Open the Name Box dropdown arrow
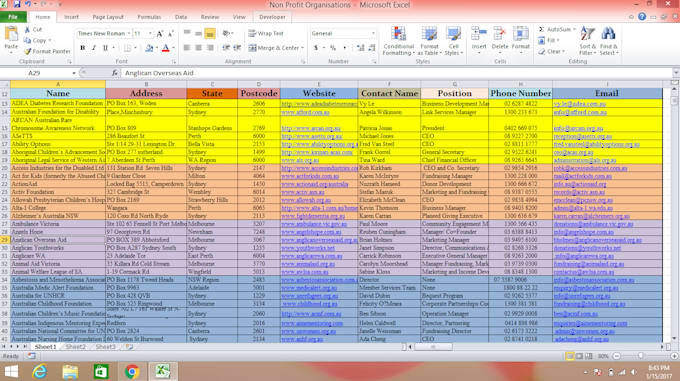680x381 pixels. coord(74,73)
